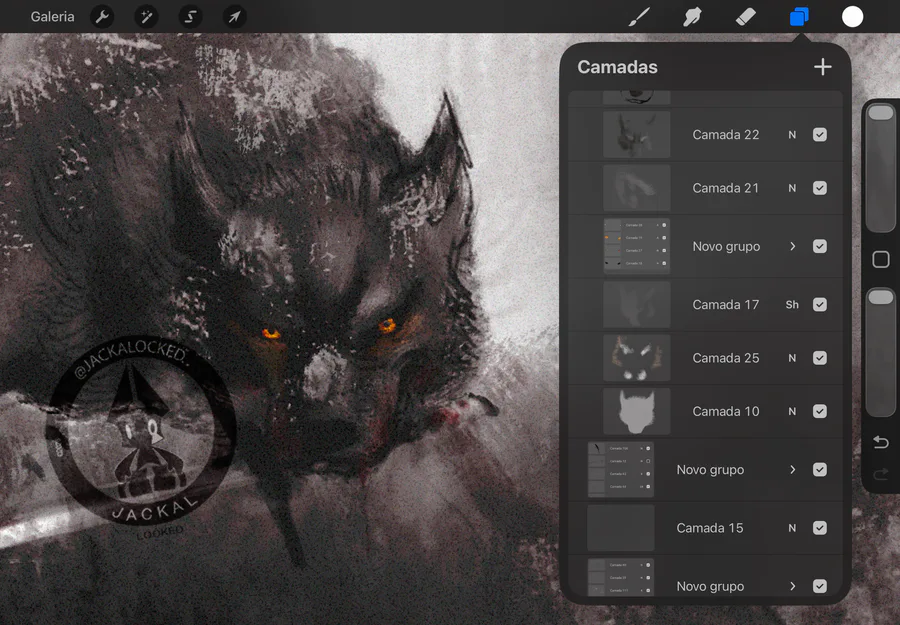Viewport: 900px width, 625px height.
Task: Adjust the brush opacity slider
Action: coord(880,352)
